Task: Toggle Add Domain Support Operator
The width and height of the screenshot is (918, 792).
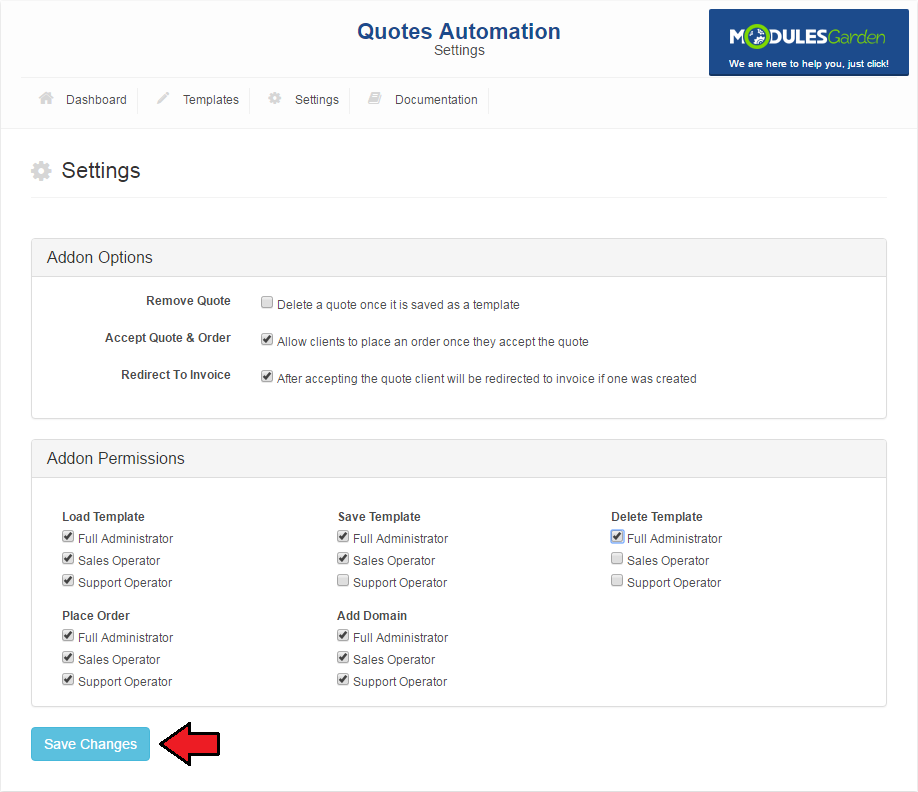Action: [x=343, y=680]
